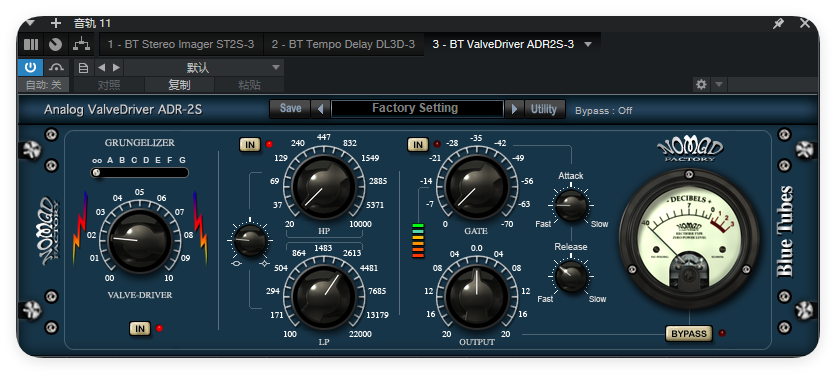
Task: Click the Factory Setting preset display
Action: coord(417,108)
